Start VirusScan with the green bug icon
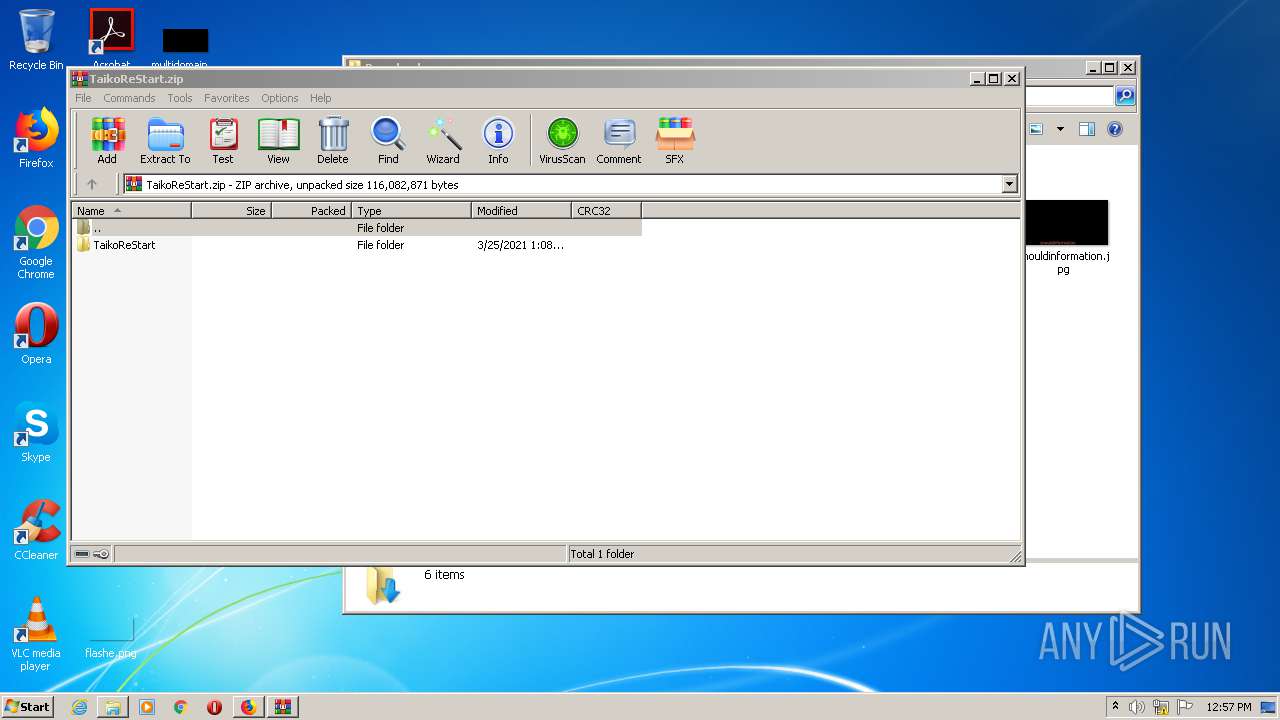 click(x=562, y=141)
